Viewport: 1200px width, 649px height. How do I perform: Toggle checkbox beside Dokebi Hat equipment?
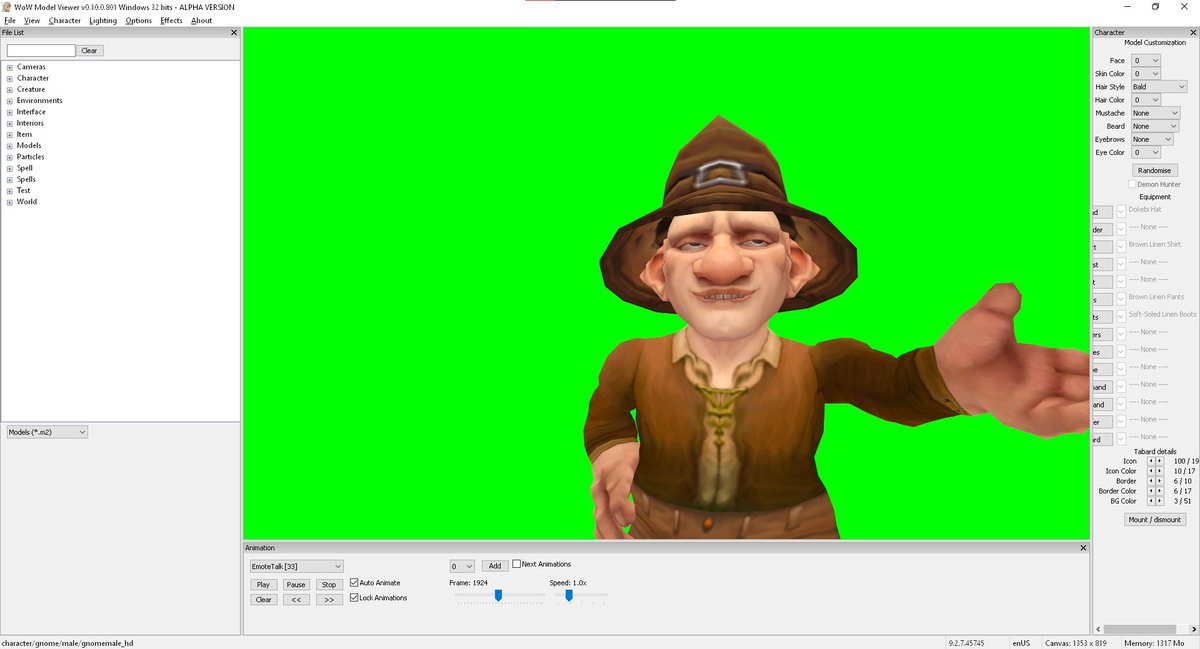click(1121, 210)
